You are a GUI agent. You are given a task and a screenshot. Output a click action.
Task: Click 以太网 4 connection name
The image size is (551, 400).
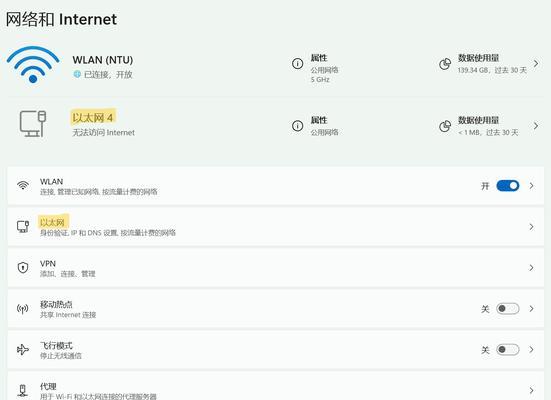(93, 117)
